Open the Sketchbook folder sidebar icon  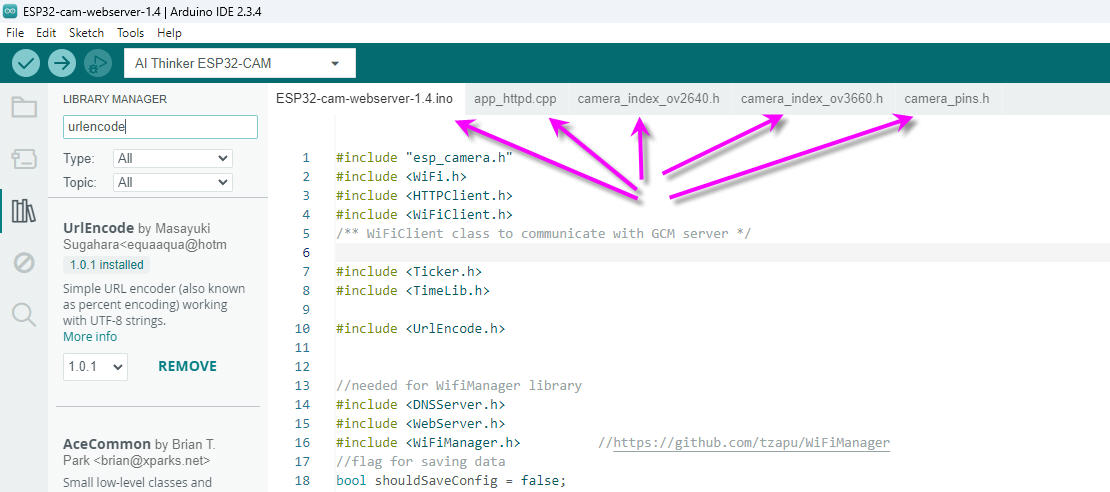pos(24,107)
